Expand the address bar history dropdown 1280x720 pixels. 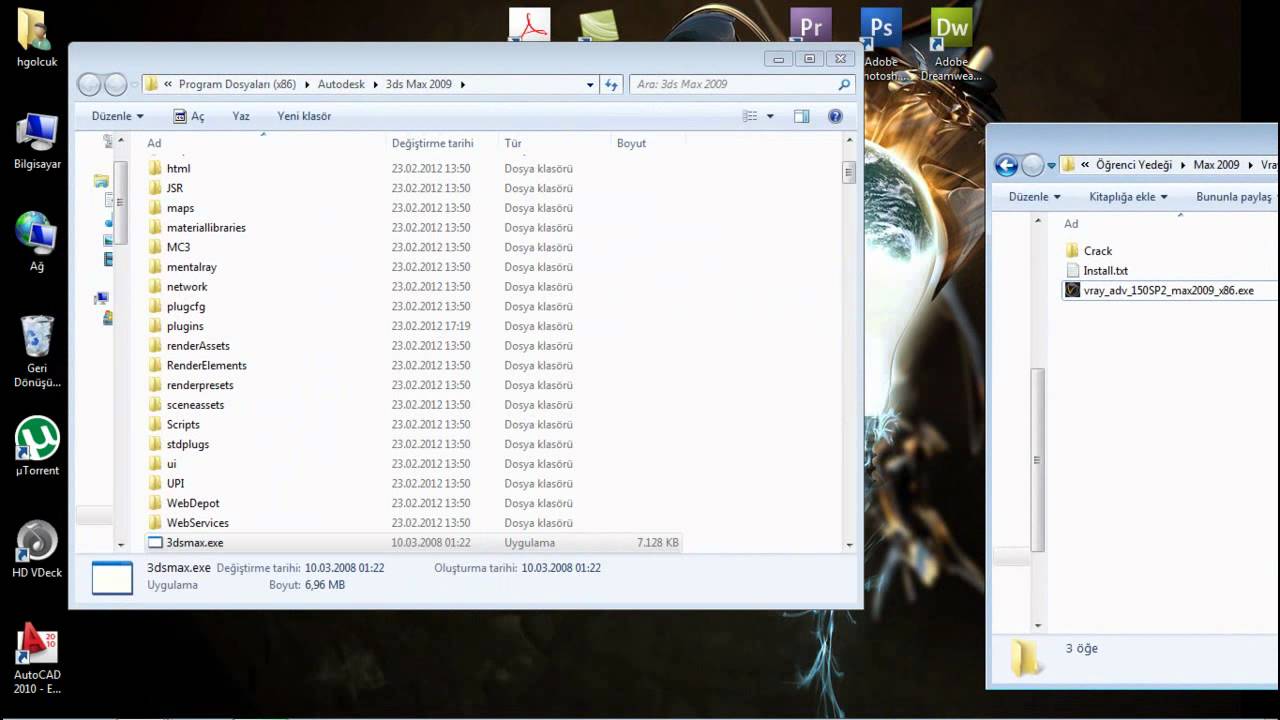tap(590, 85)
